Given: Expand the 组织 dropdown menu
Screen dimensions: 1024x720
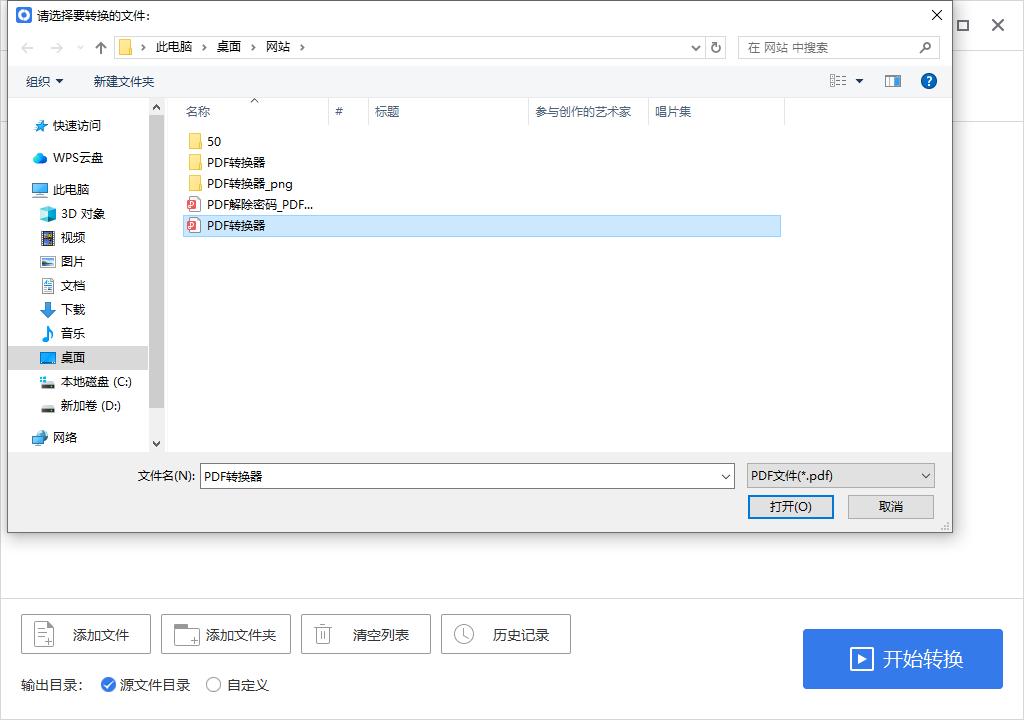Looking at the screenshot, I should (x=44, y=81).
